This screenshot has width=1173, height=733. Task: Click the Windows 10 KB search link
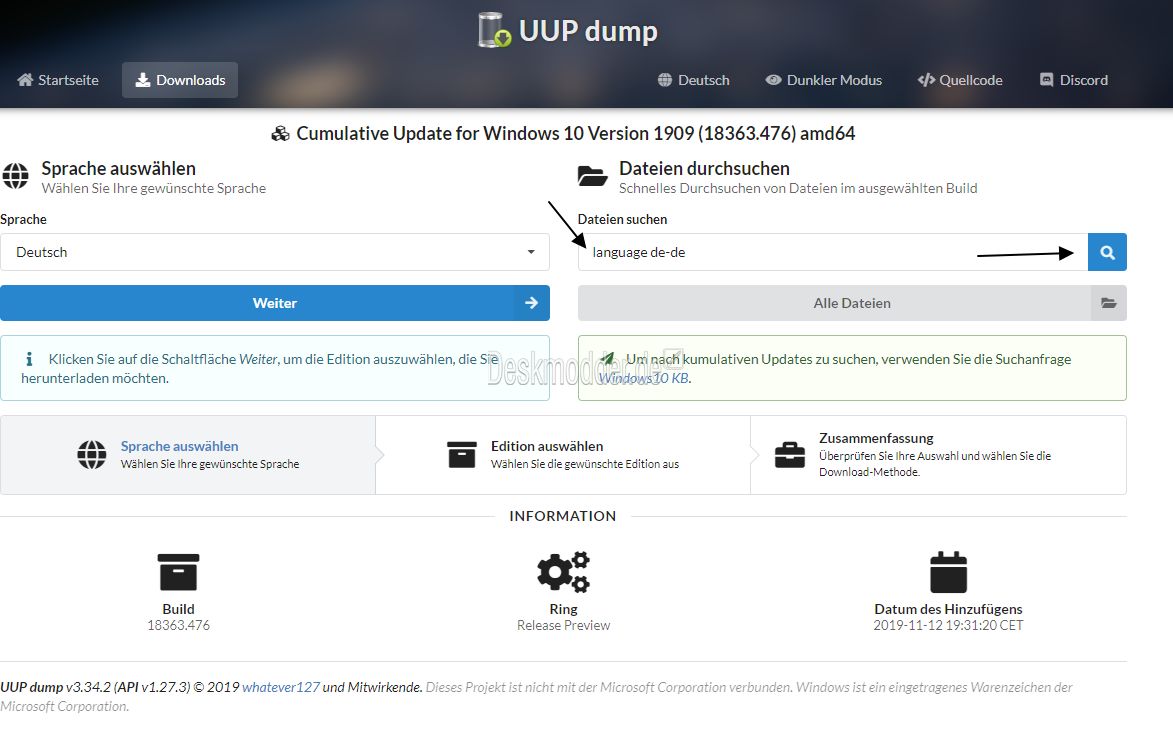pos(644,378)
